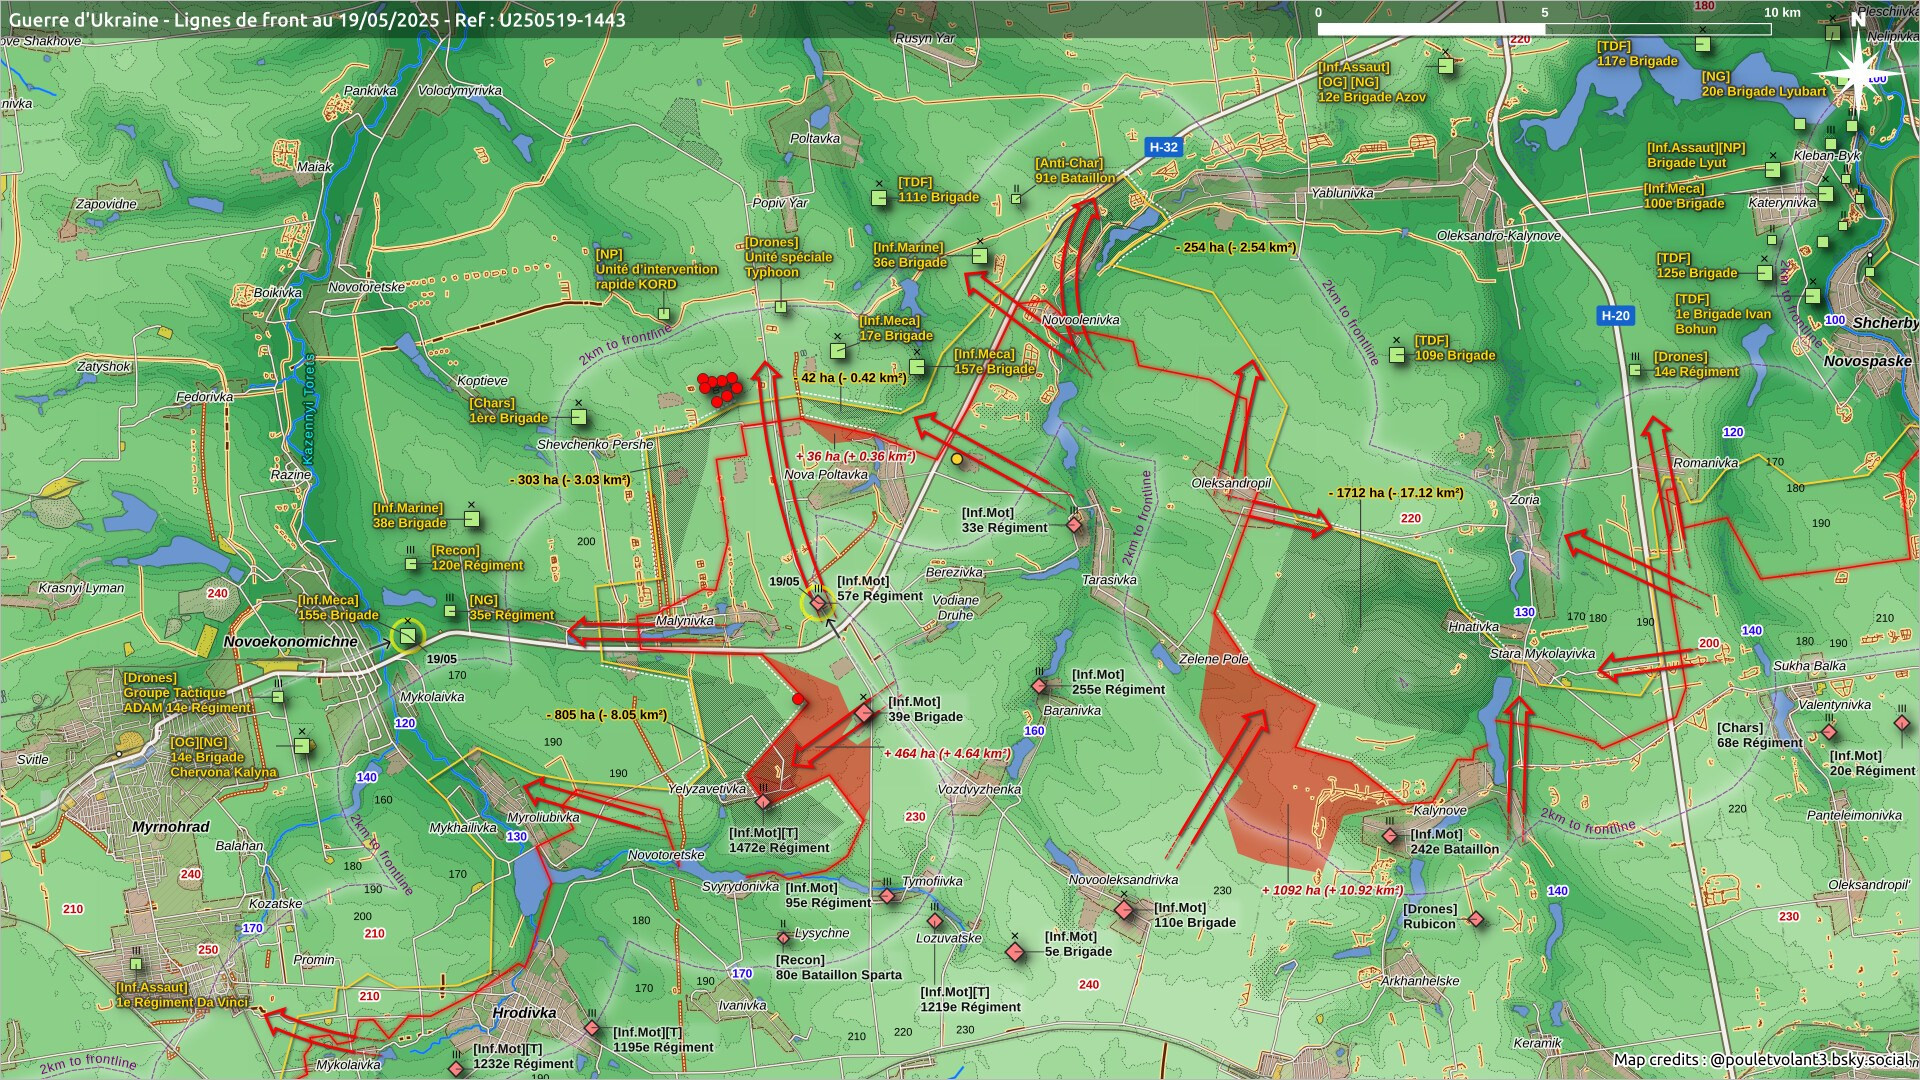
Task: Click the 1472e Régiment red diamond marker
Action: coord(763,802)
